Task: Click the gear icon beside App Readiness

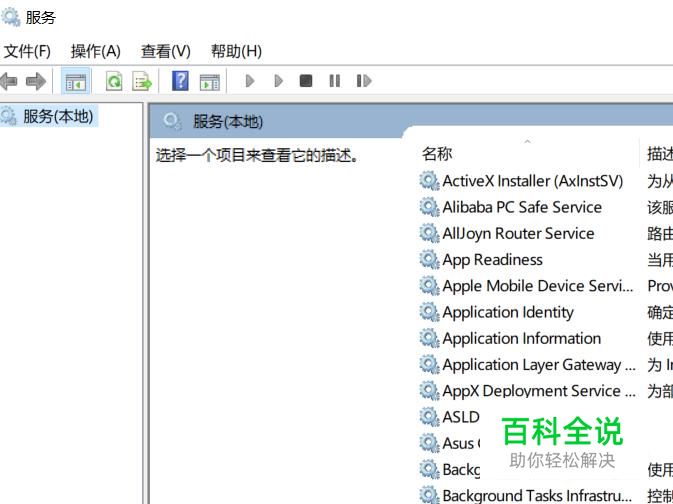Action: coord(429,260)
